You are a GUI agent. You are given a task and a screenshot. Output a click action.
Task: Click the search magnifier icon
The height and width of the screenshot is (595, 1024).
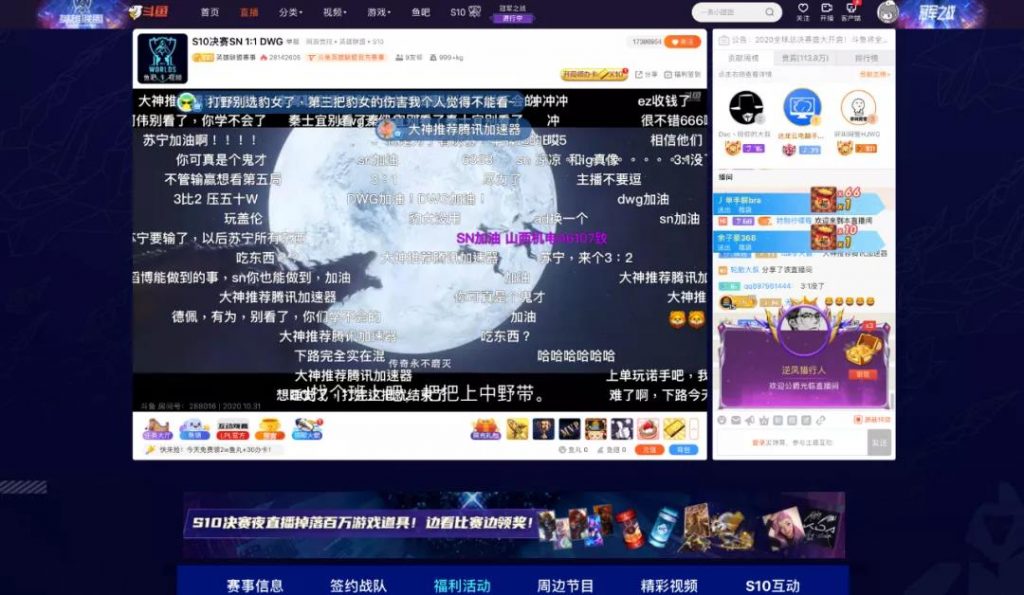pos(769,12)
